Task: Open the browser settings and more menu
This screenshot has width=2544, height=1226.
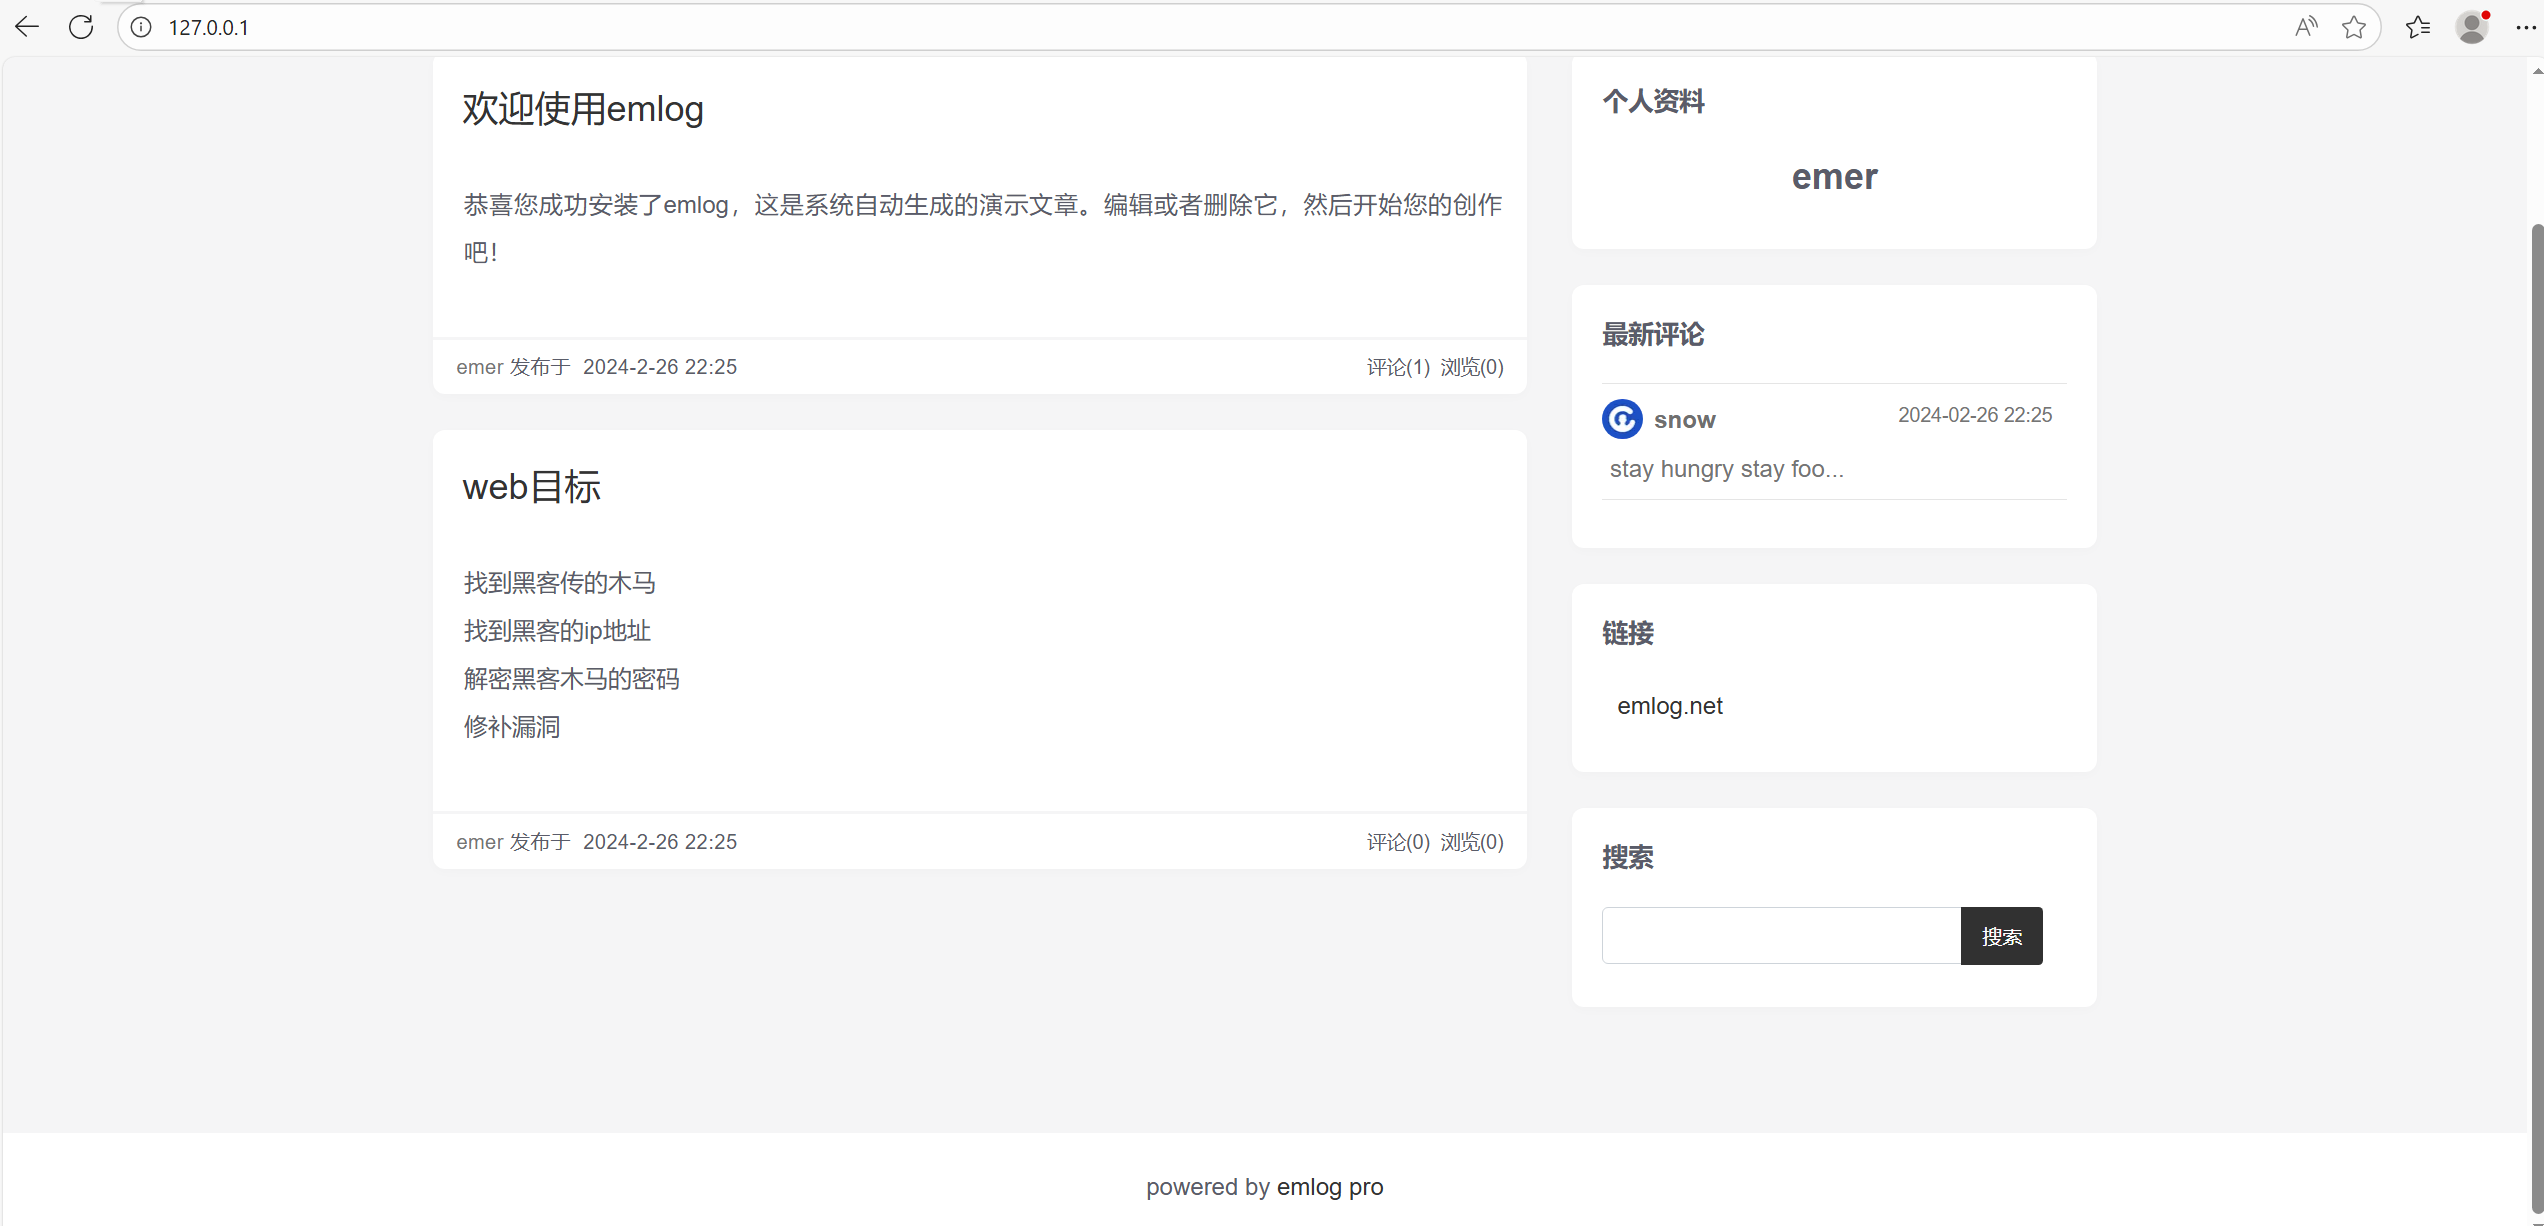Action: [2526, 27]
